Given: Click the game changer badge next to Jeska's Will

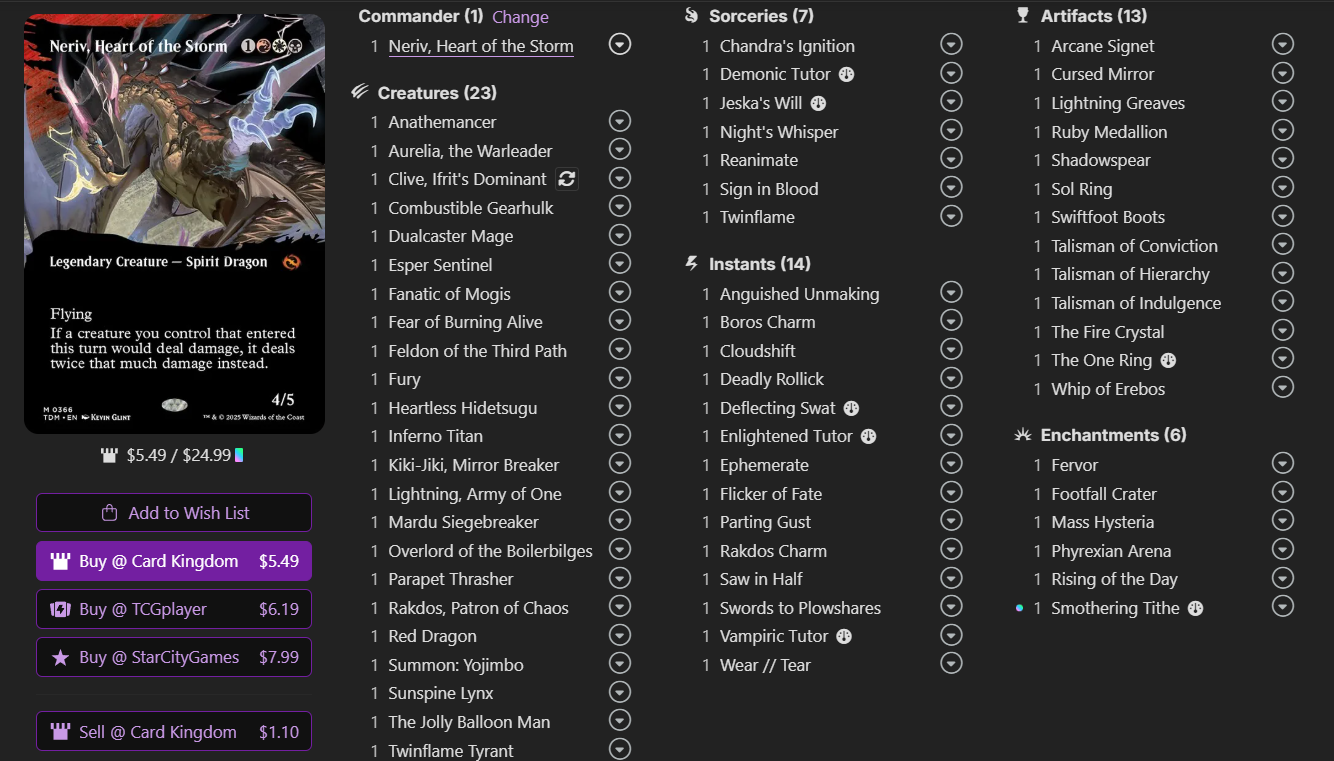Looking at the screenshot, I should click(818, 103).
